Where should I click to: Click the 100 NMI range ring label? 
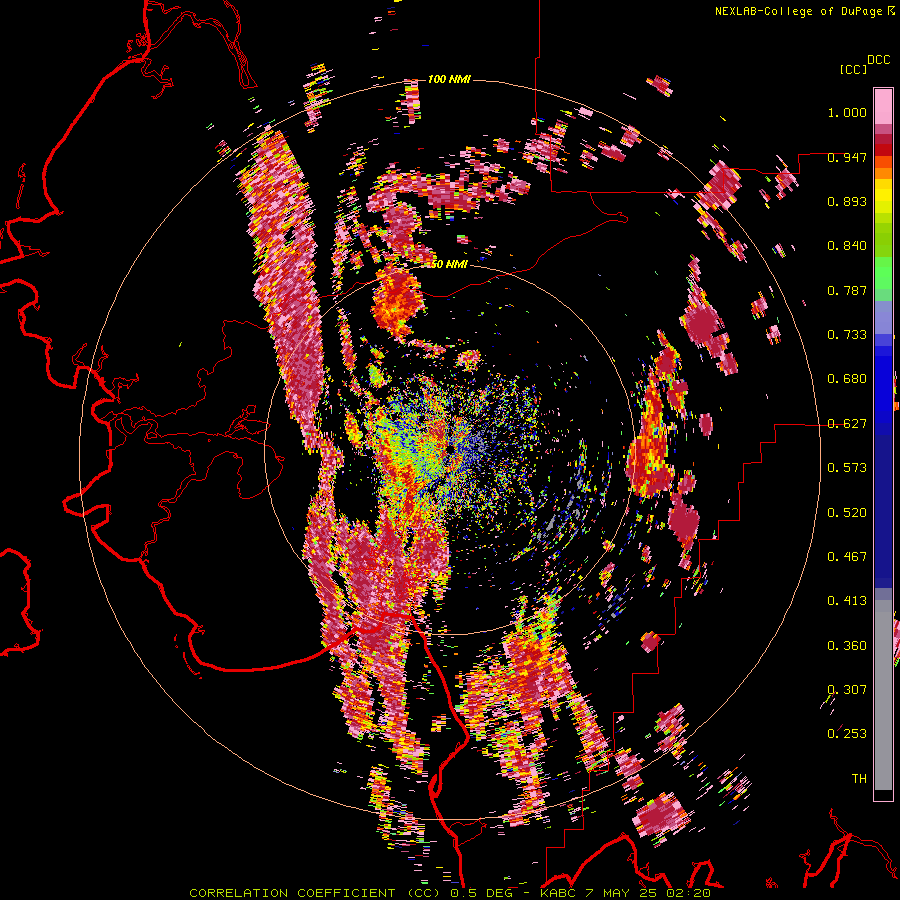point(449,79)
